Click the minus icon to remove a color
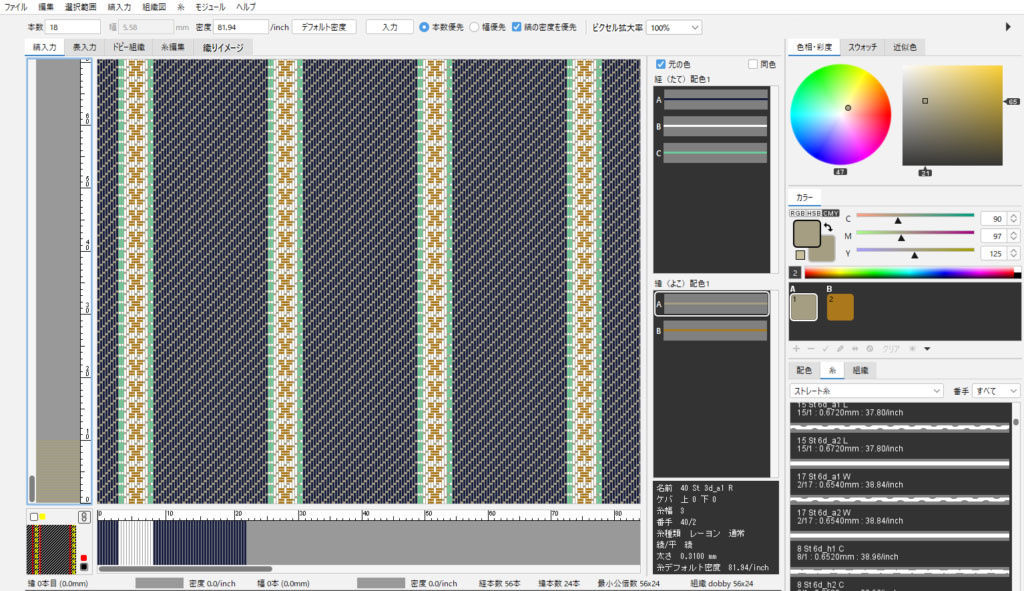Viewport: 1024px width, 591px height. point(811,348)
